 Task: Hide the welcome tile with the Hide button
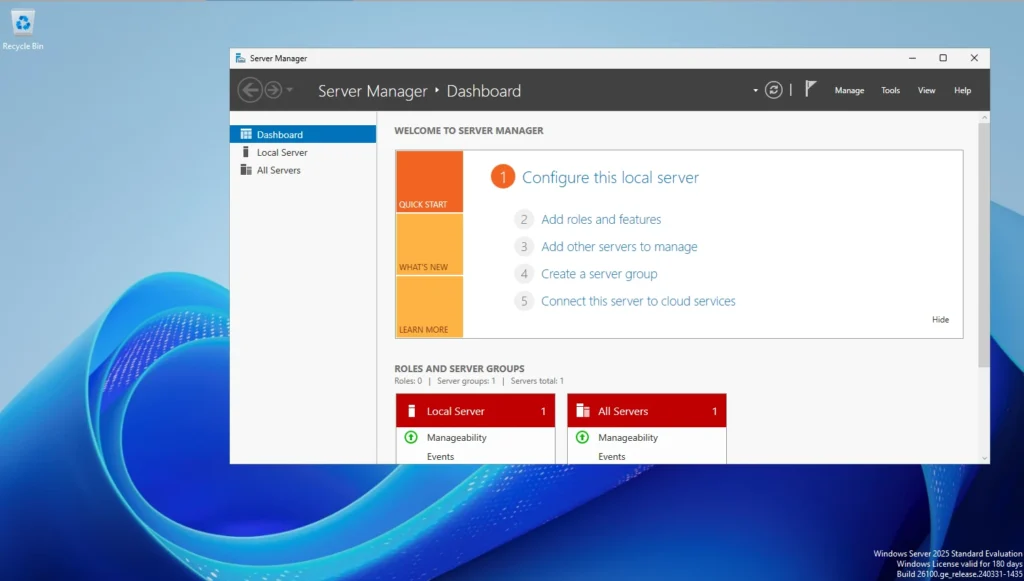(940, 319)
